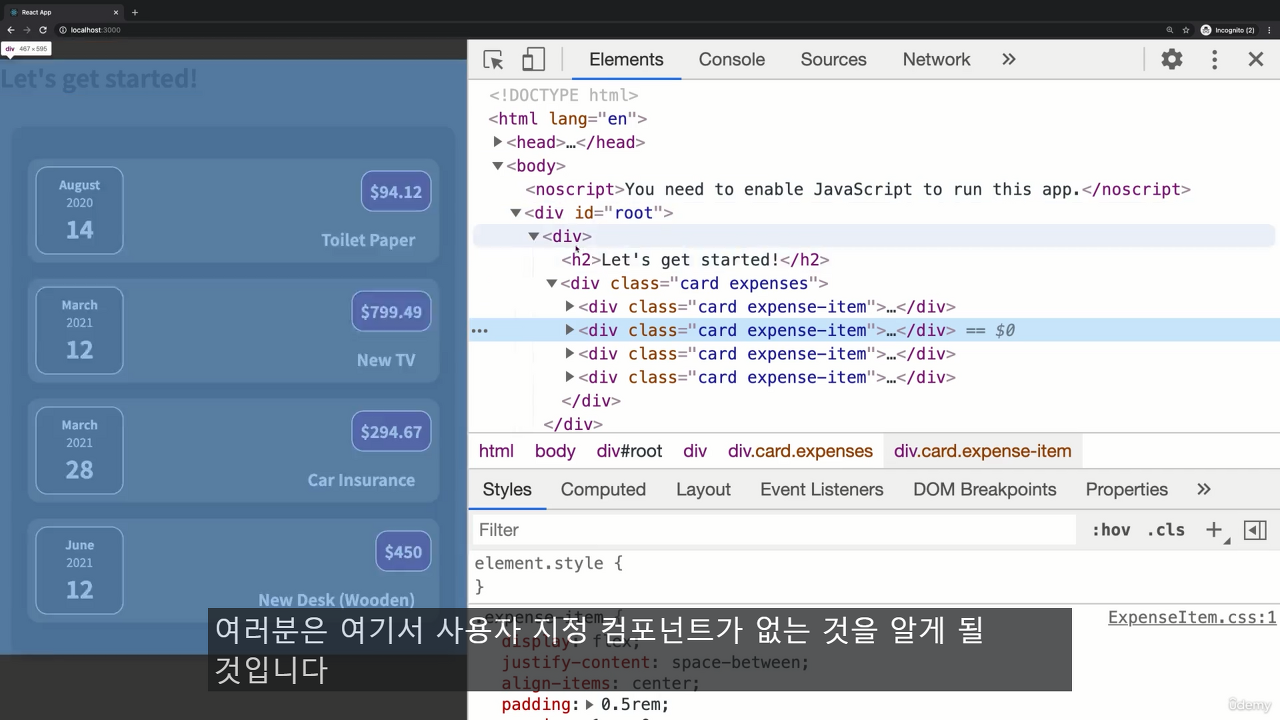The width and height of the screenshot is (1280, 720).
Task: Expand the padding shorthand property triangle
Action: [x=590, y=705]
